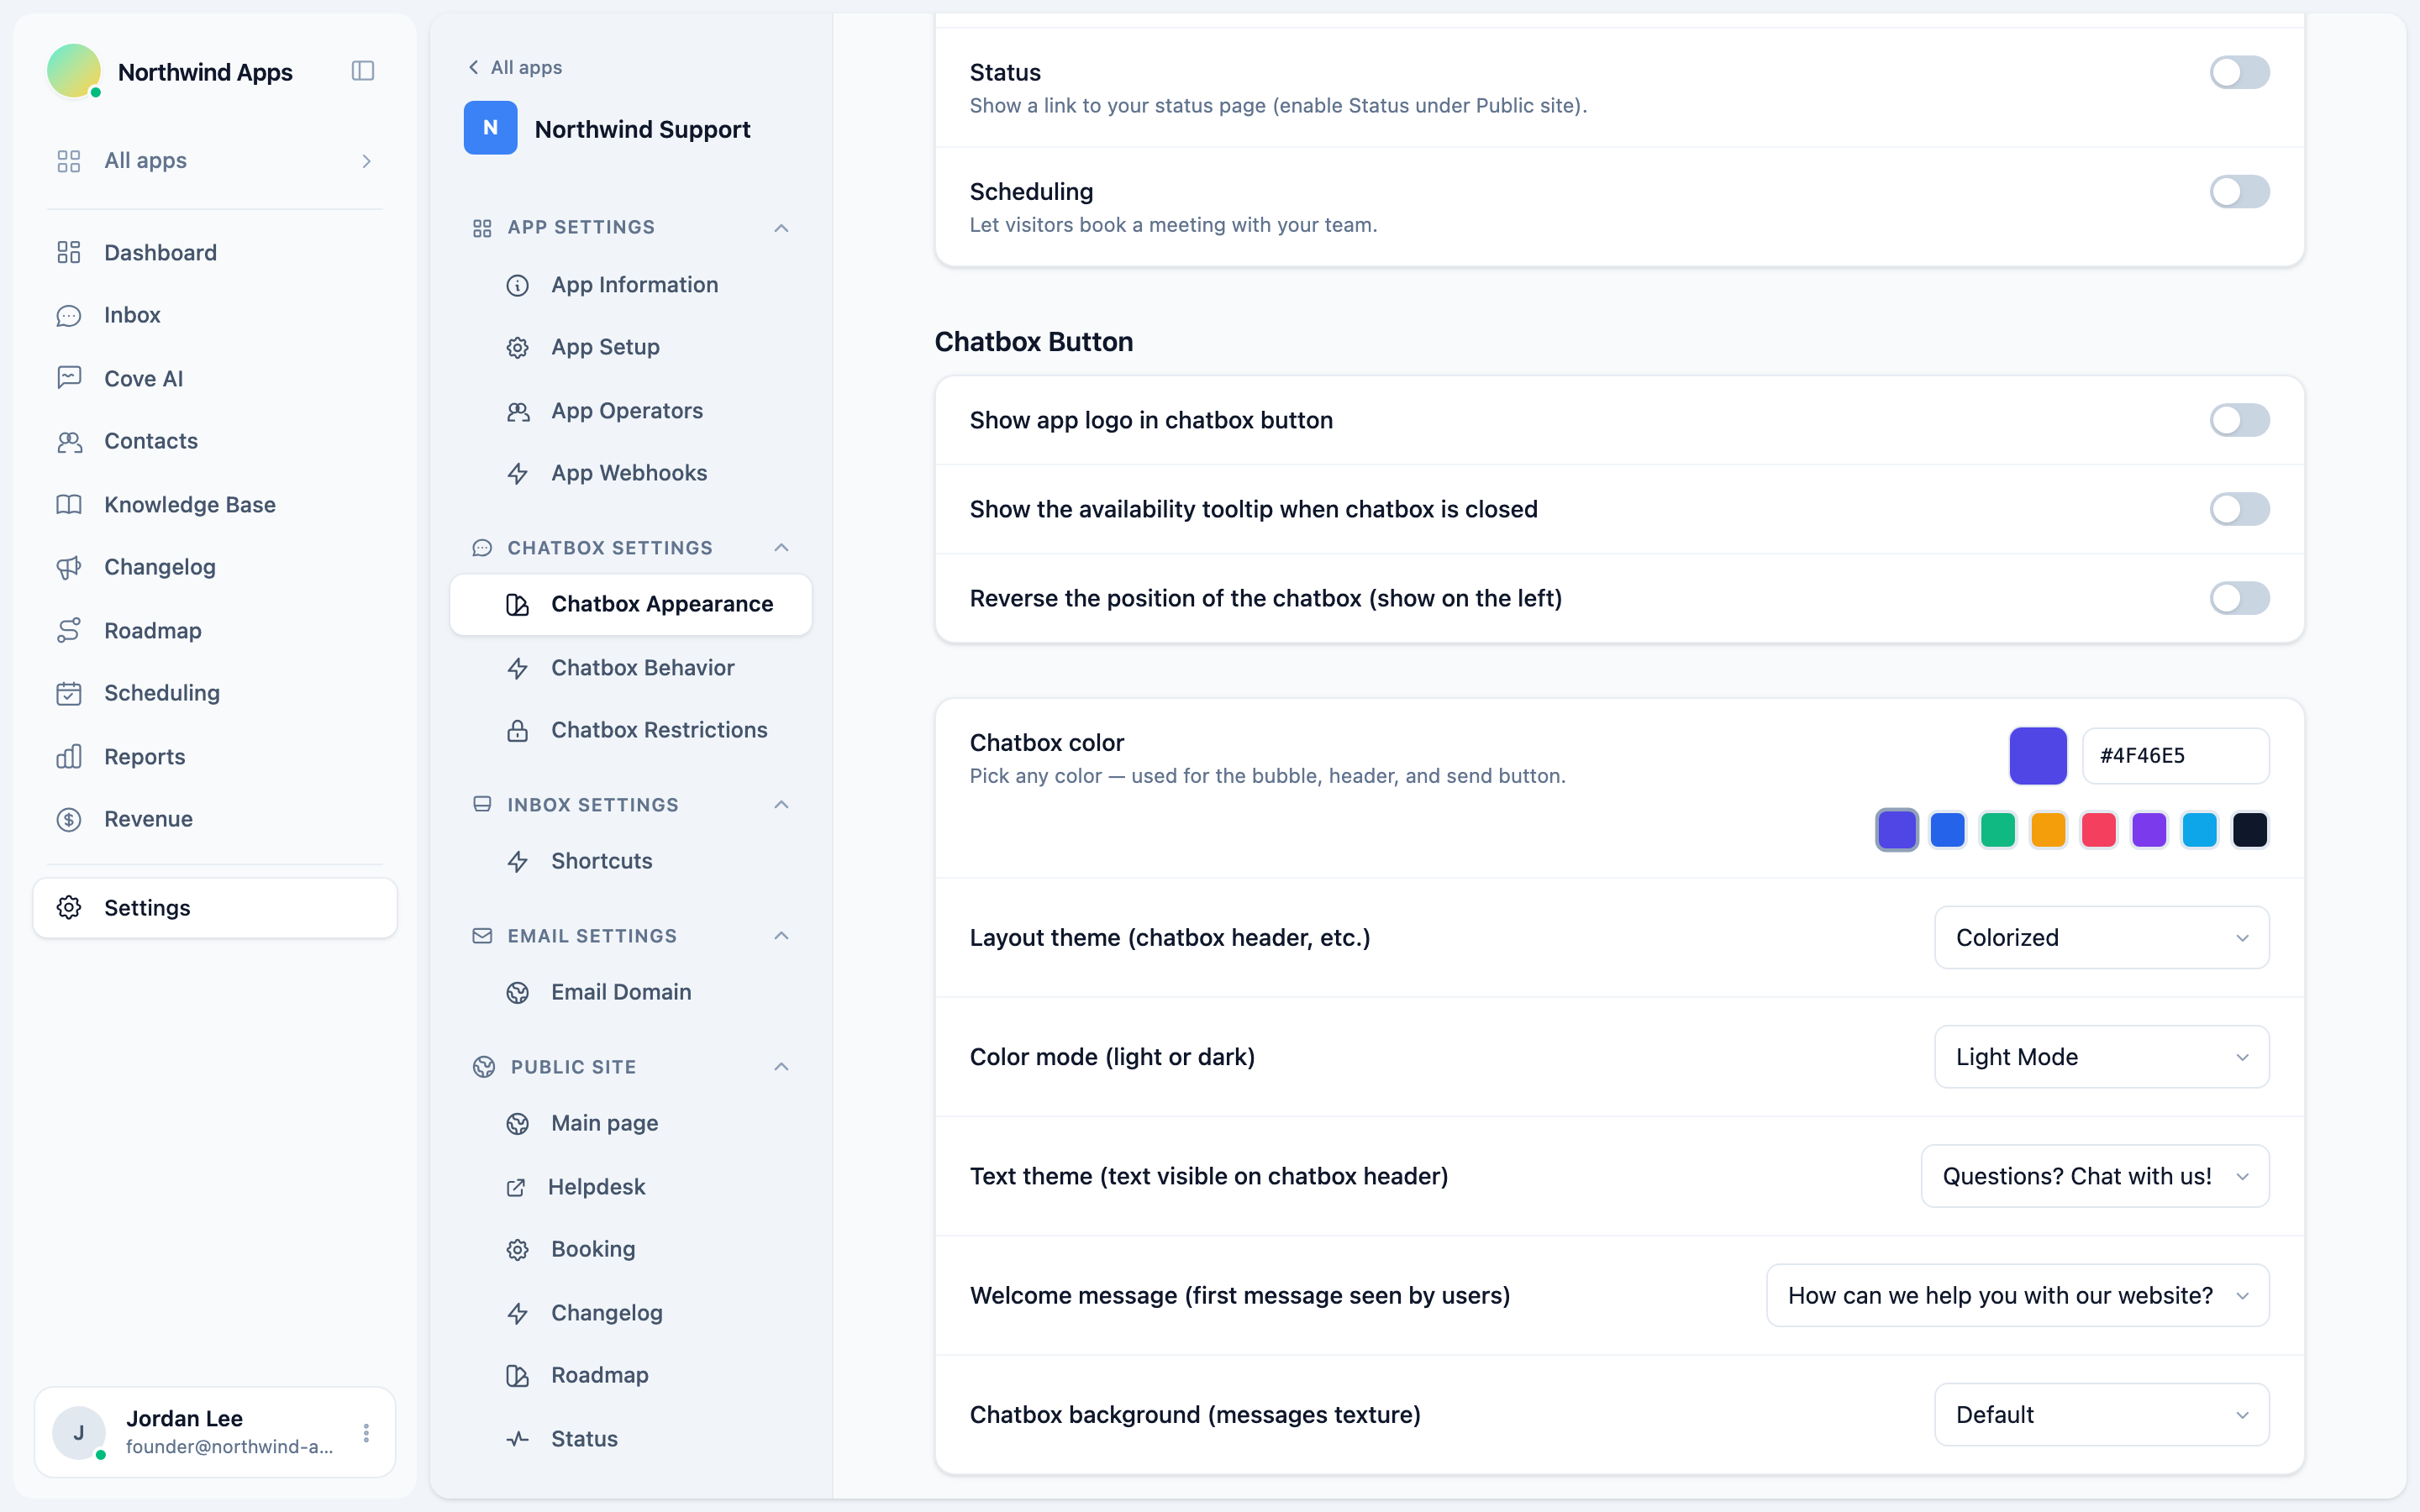Click the App Information info icon
Image resolution: width=2420 pixels, height=1512 pixels.
pos(517,285)
